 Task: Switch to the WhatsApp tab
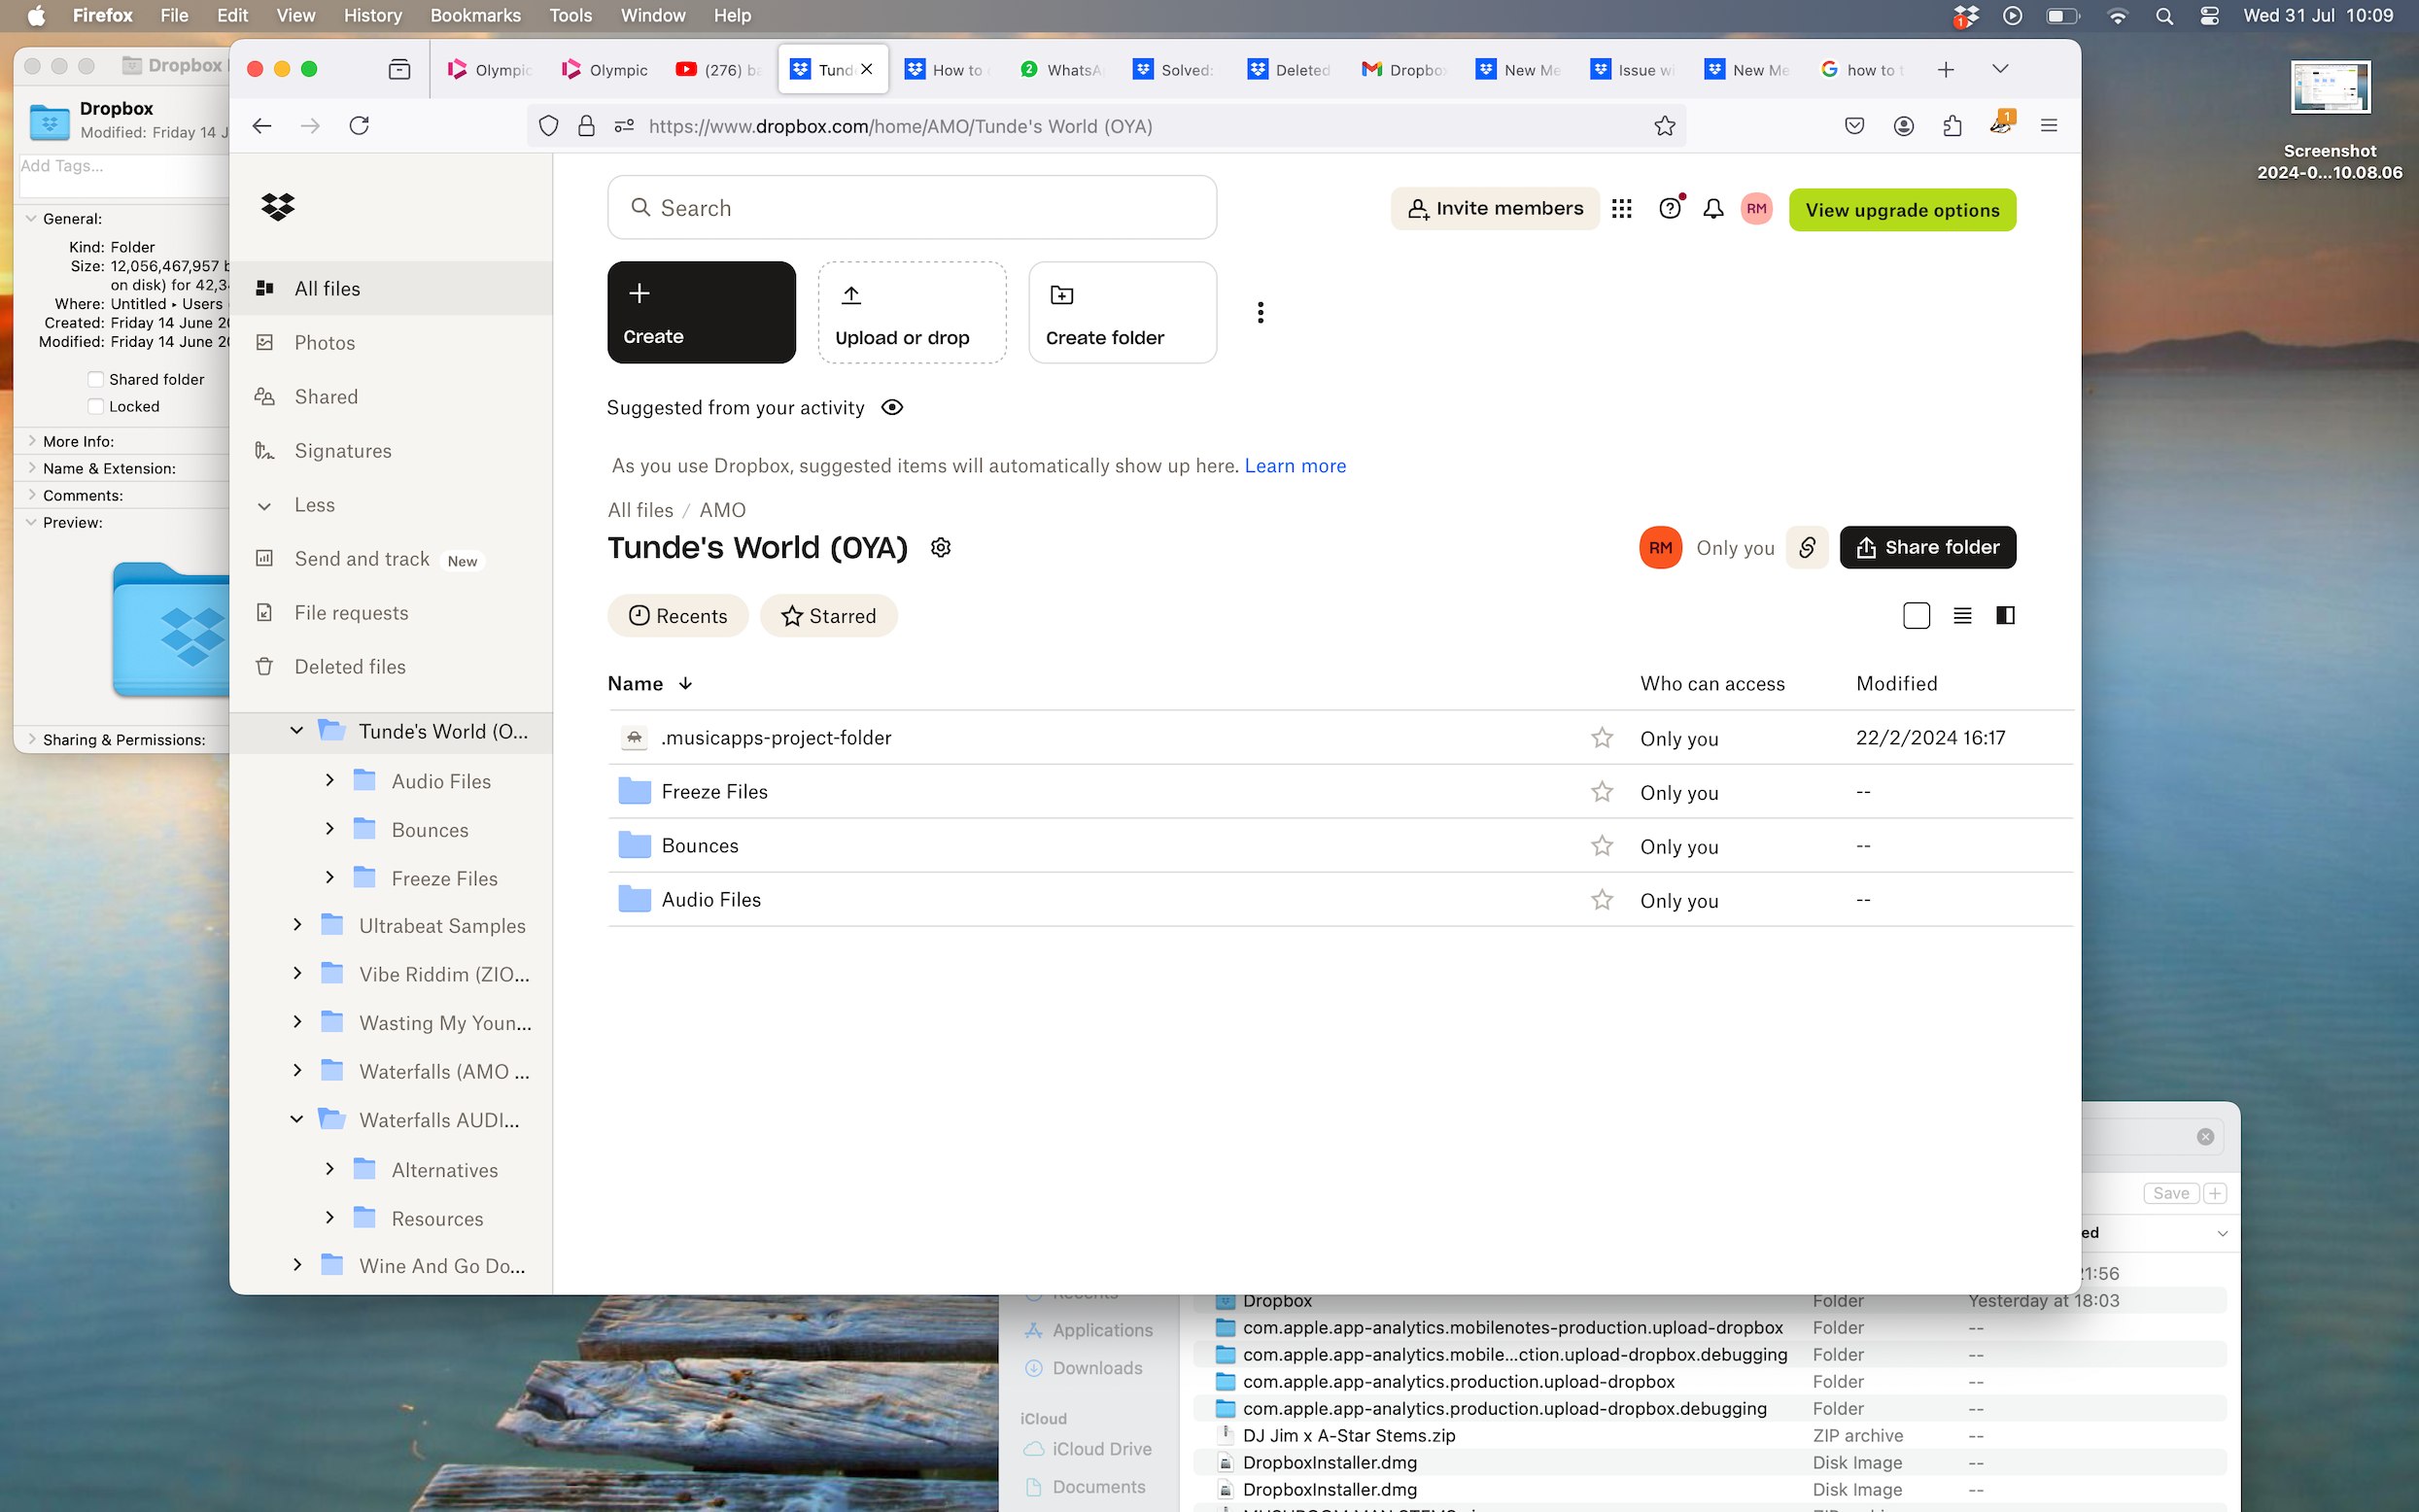point(1062,69)
